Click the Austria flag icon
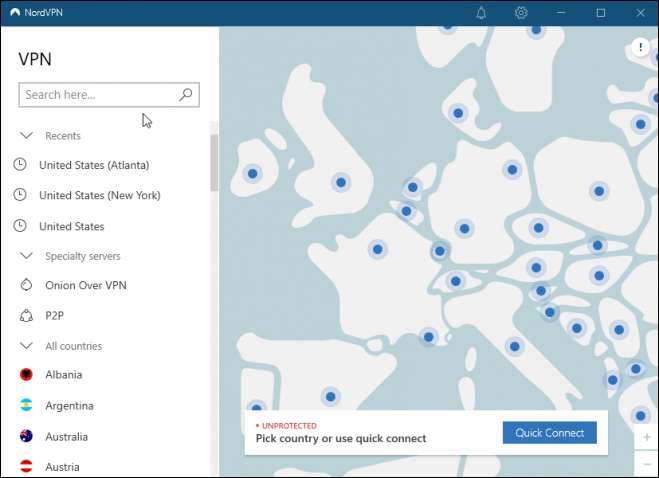 (x=26, y=467)
